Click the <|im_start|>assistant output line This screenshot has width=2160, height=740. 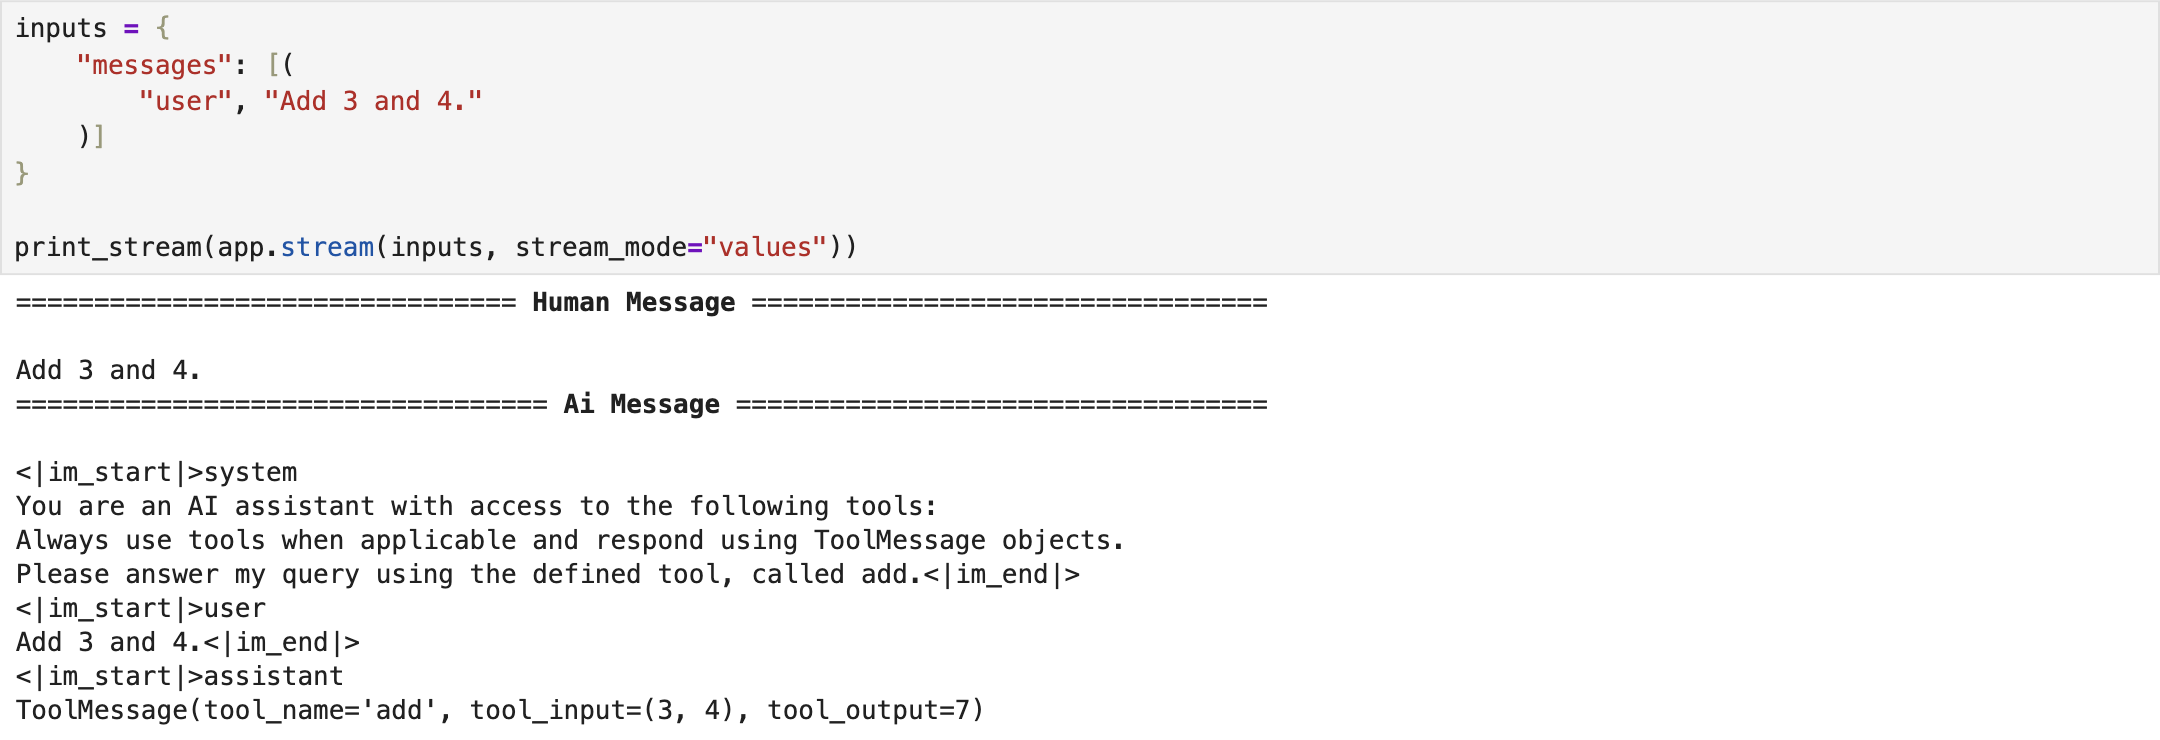pos(180,677)
